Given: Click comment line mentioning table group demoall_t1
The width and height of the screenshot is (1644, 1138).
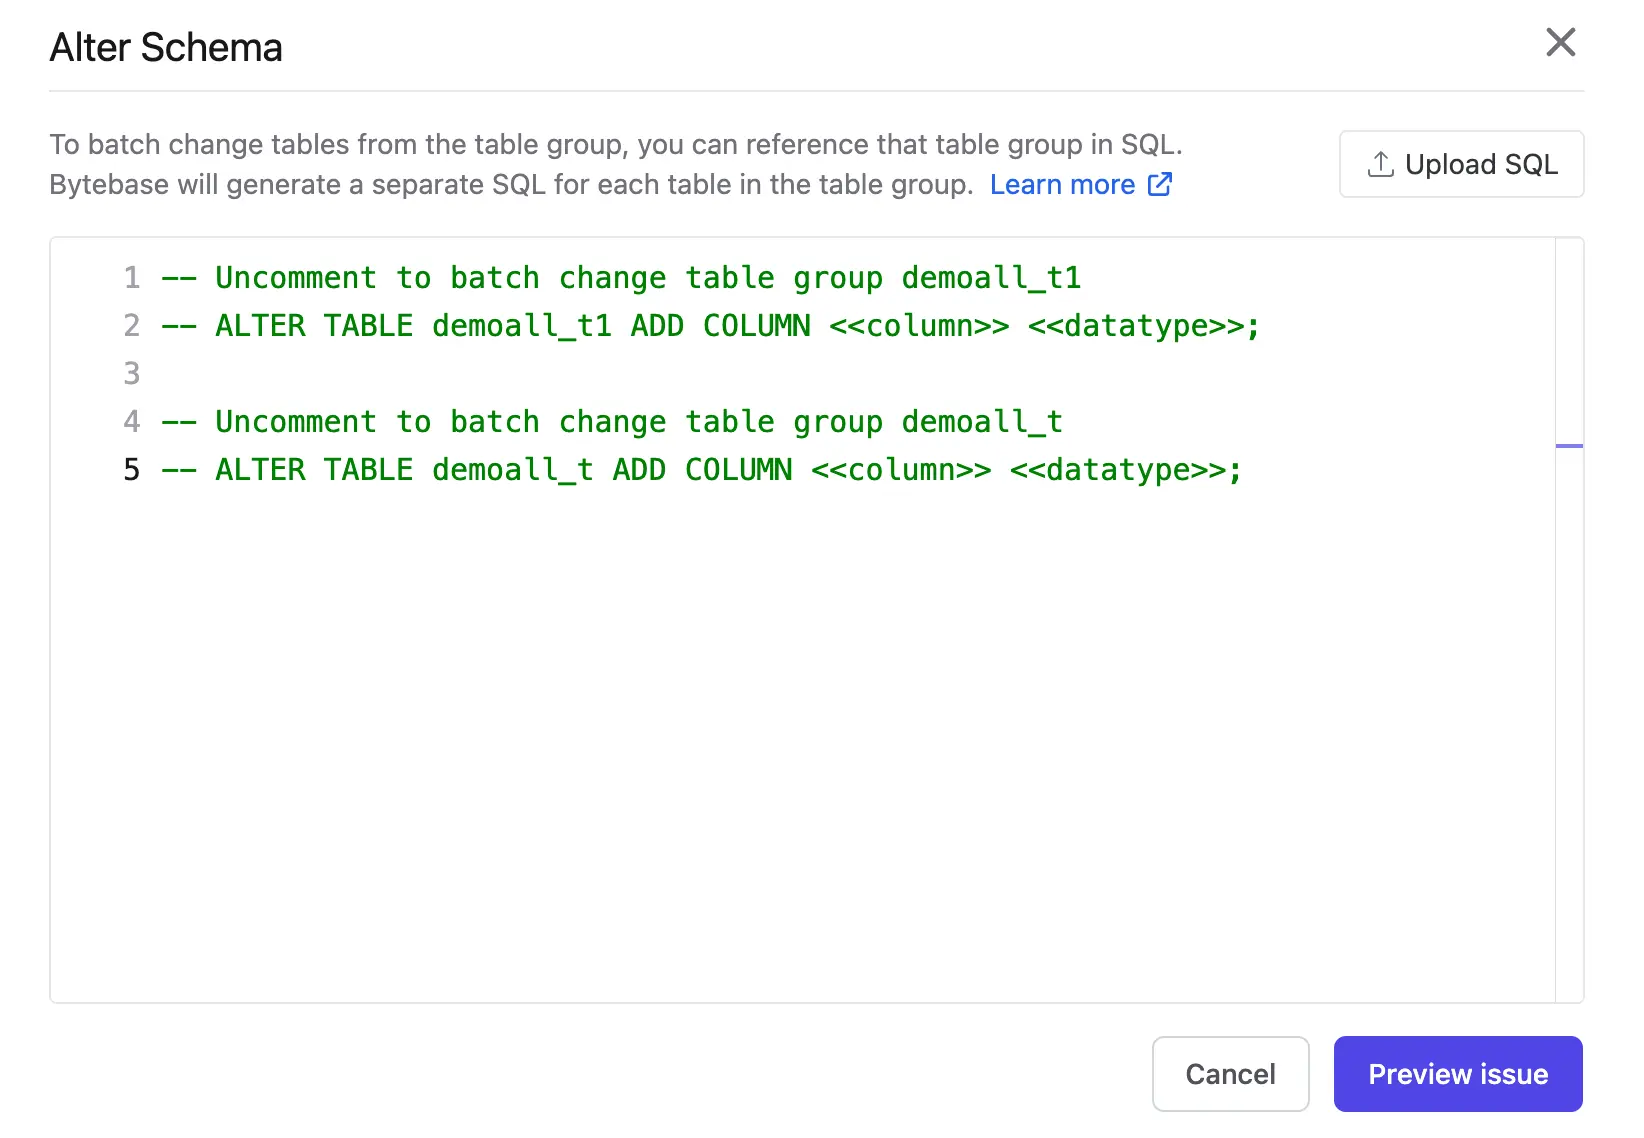Looking at the screenshot, I should click(x=621, y=278).
